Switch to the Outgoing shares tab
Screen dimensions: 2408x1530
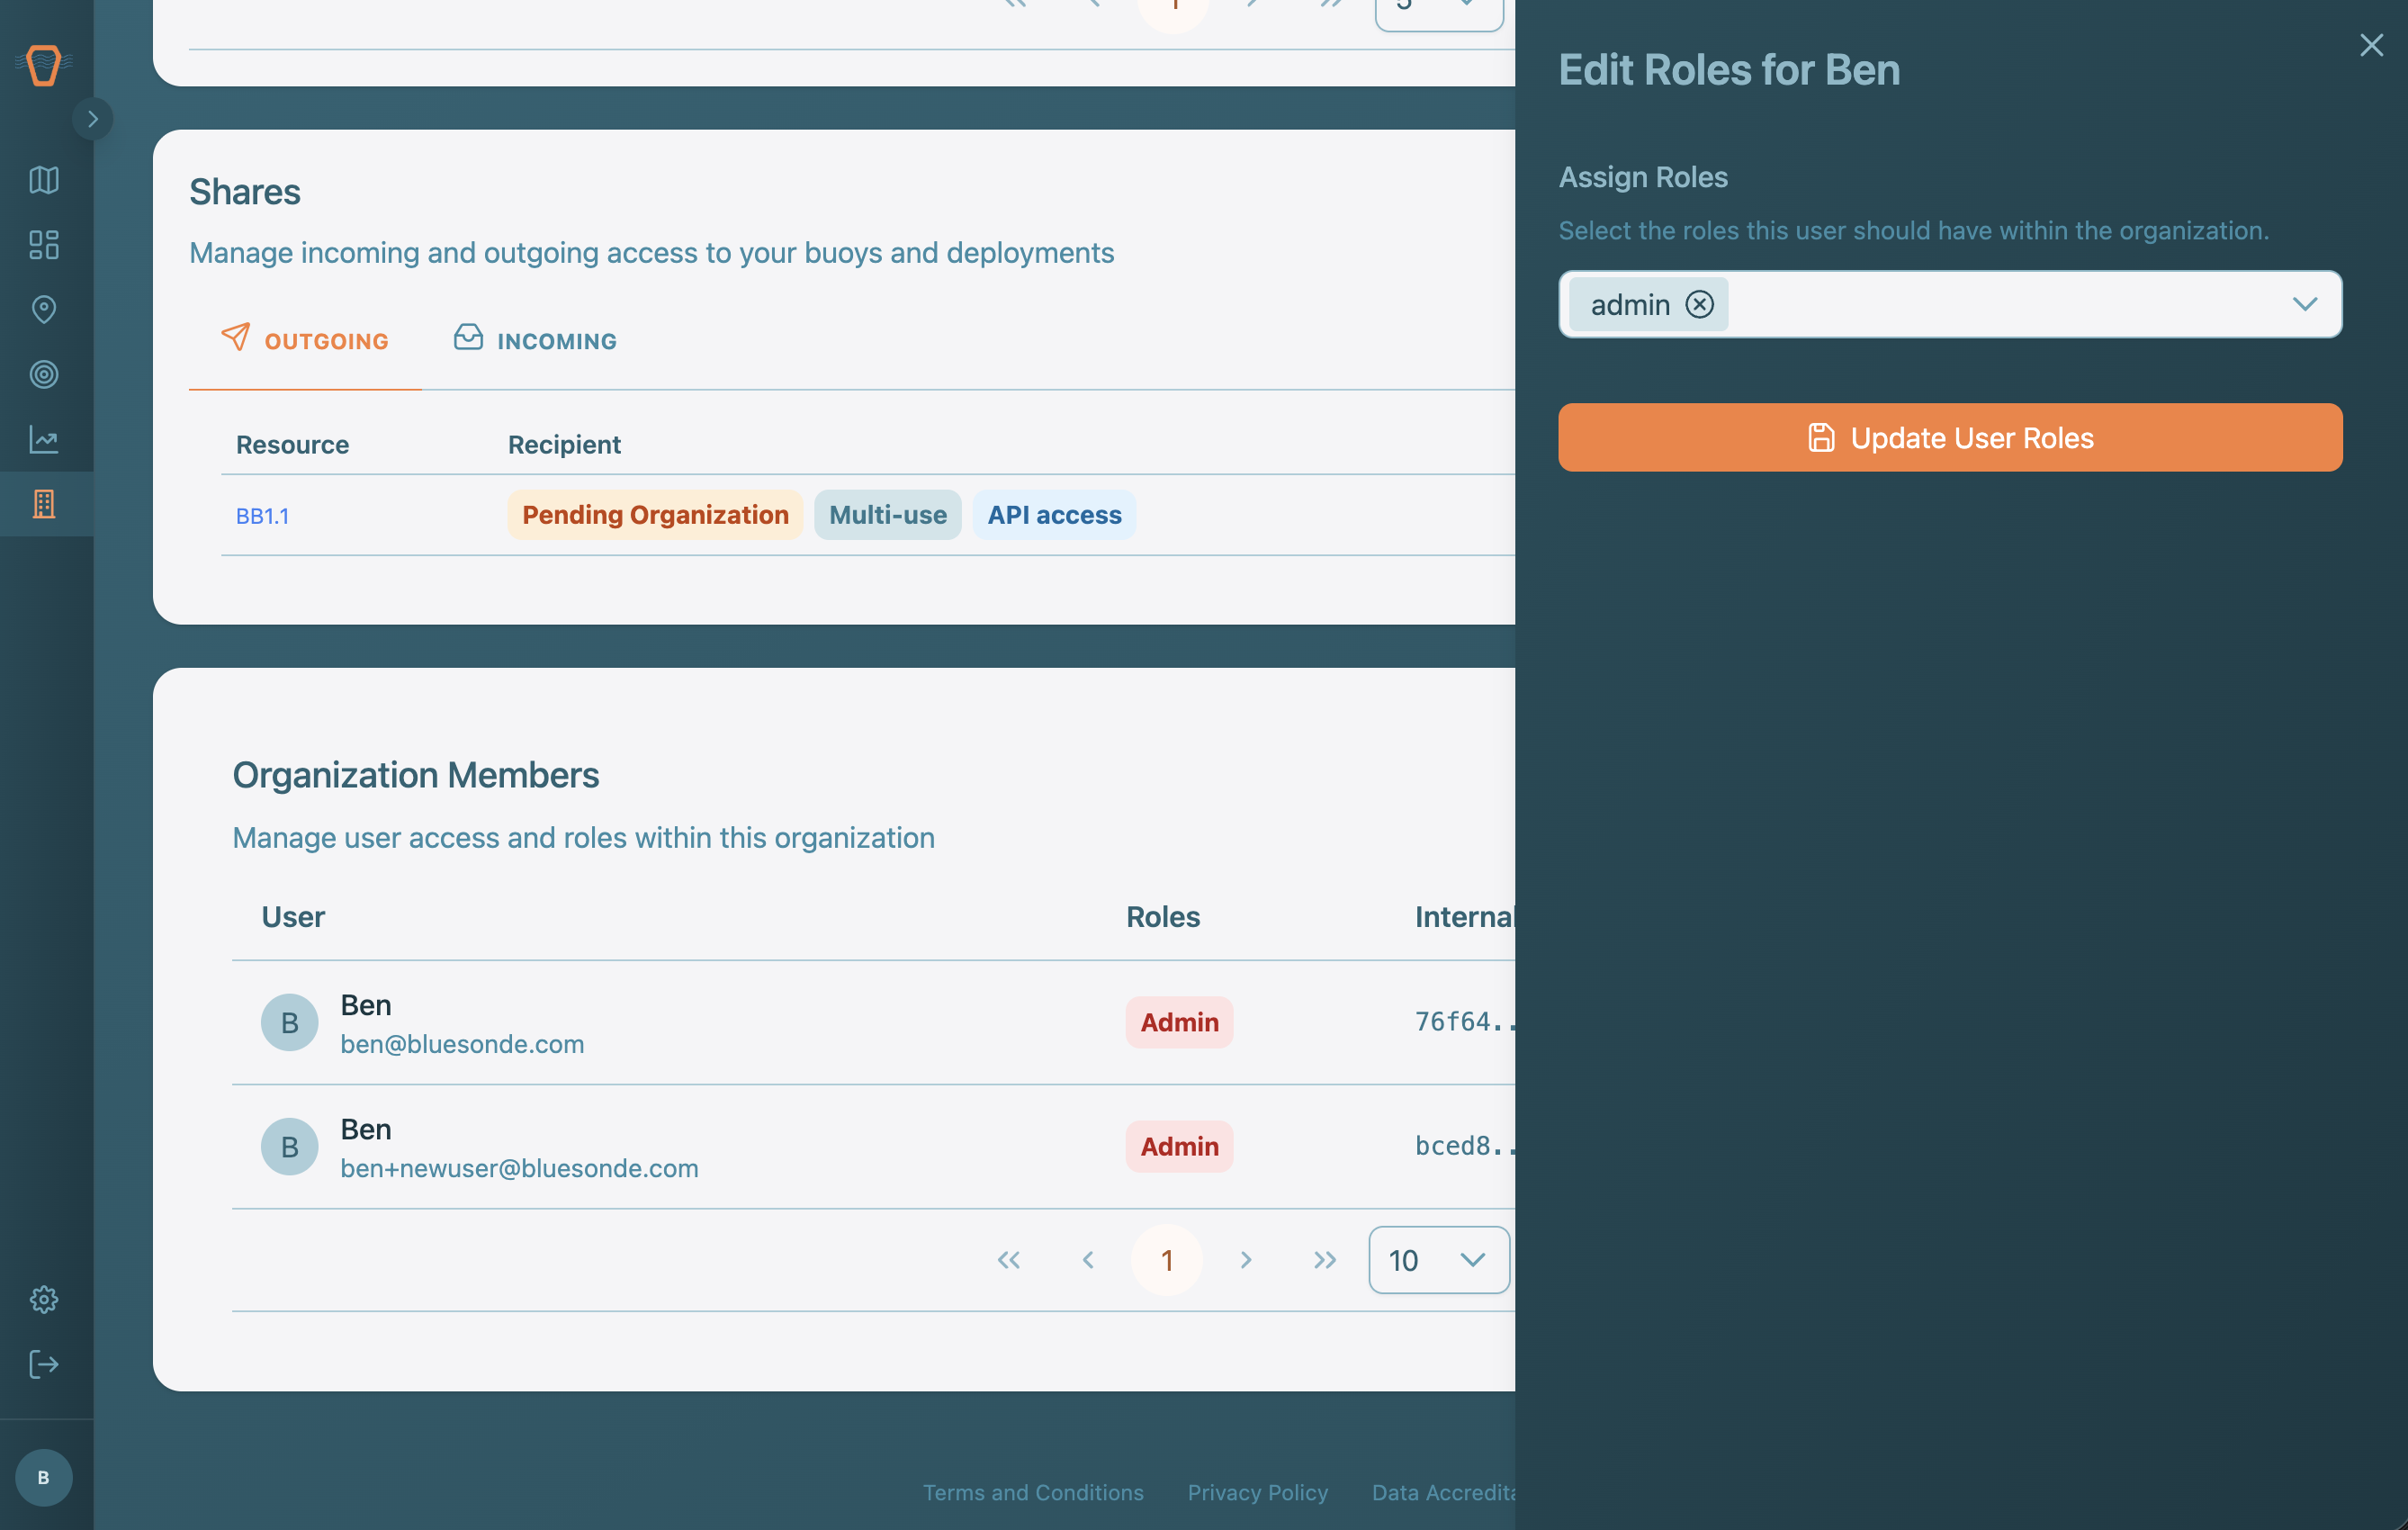click(305, 340)
